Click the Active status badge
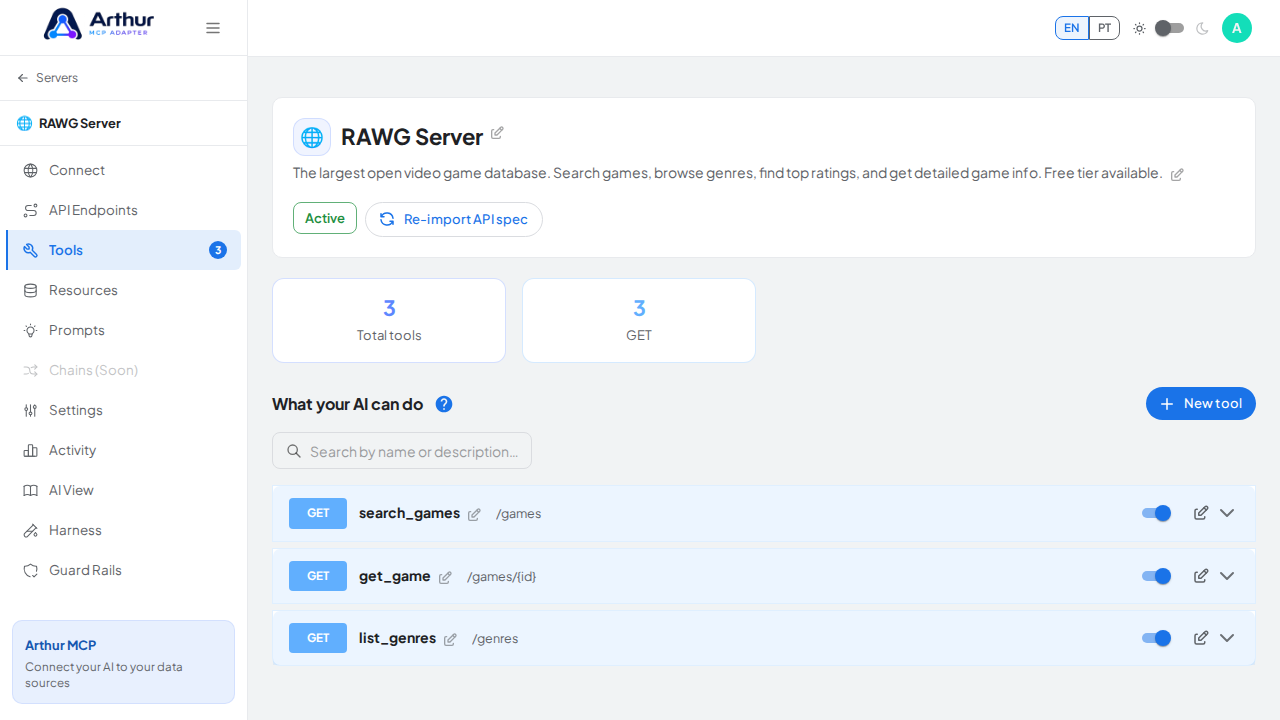 point(325,218)
